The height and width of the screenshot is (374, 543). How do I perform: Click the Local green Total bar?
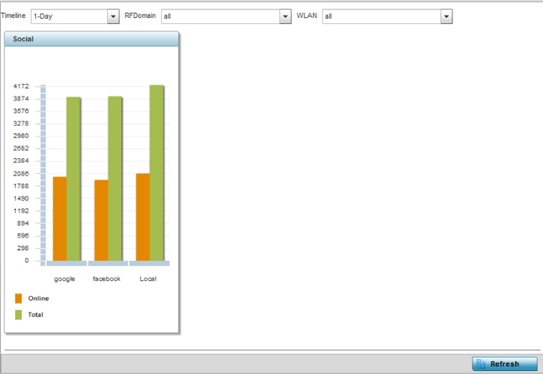(x=157, y=173)
